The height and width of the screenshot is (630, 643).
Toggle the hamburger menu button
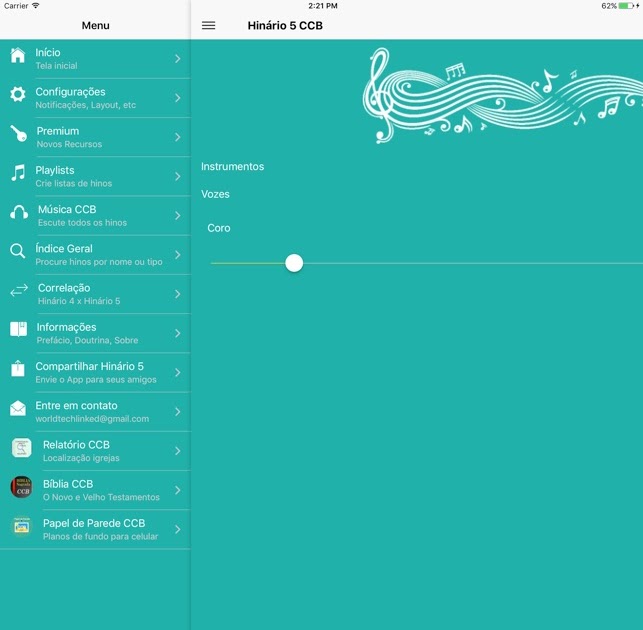tap(208, 25)
